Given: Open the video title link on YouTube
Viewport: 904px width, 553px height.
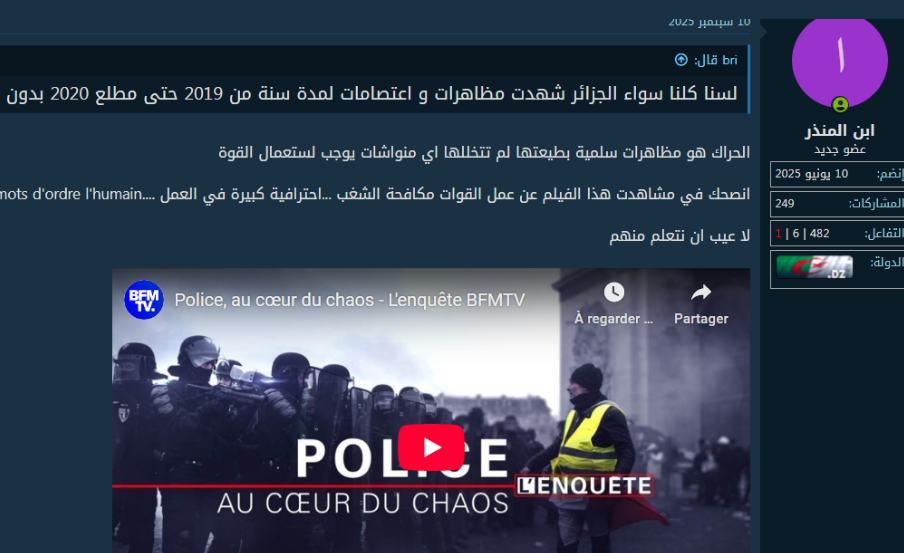Looking at the screenshot, I should pos(349,300).
